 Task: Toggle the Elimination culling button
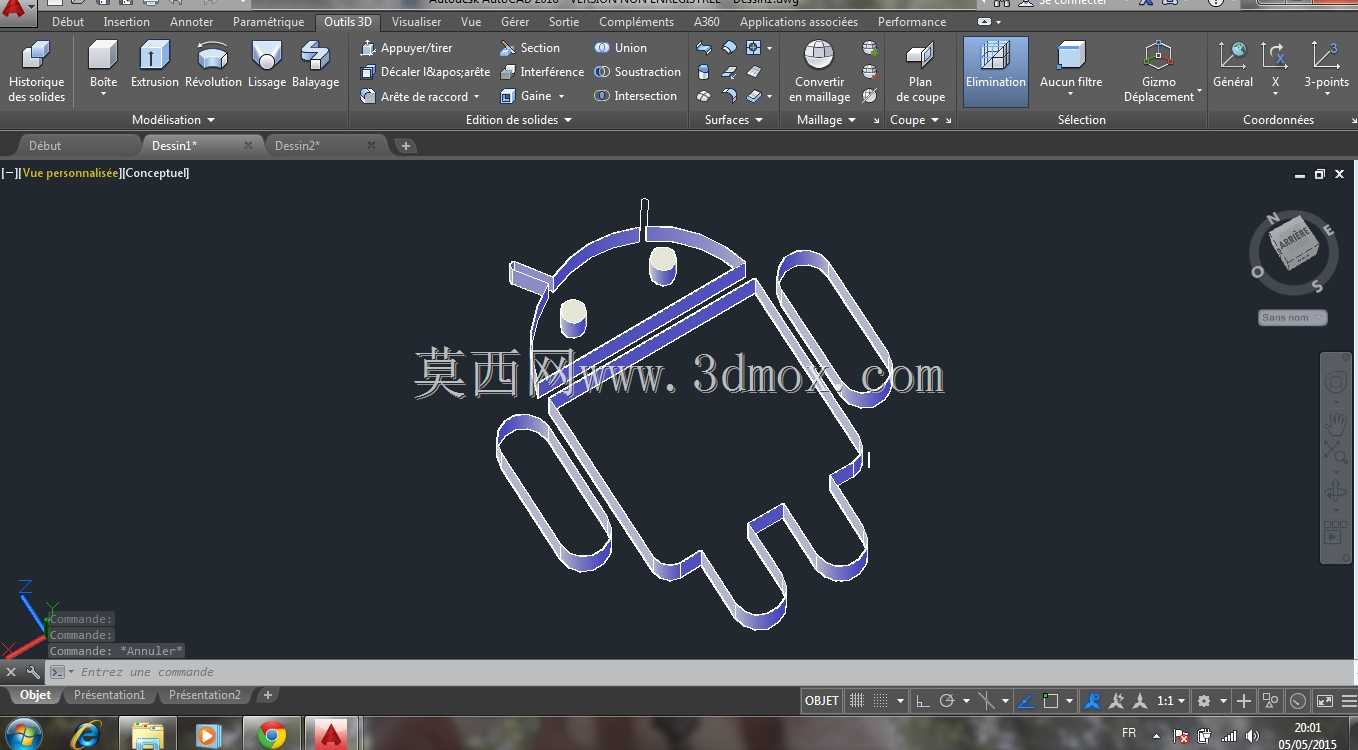coord(995,72)
